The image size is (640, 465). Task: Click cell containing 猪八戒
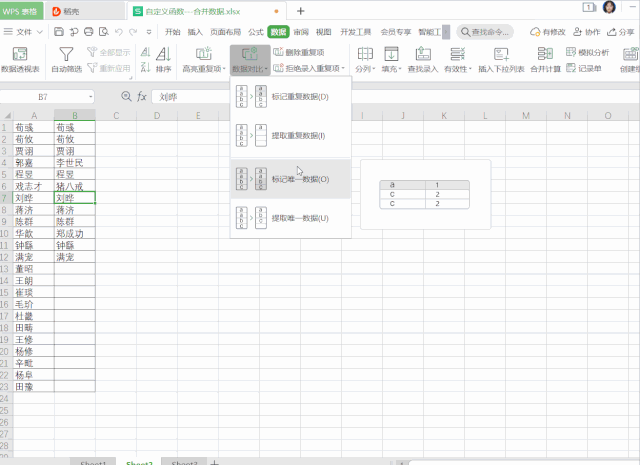click(x=75, y=187)
